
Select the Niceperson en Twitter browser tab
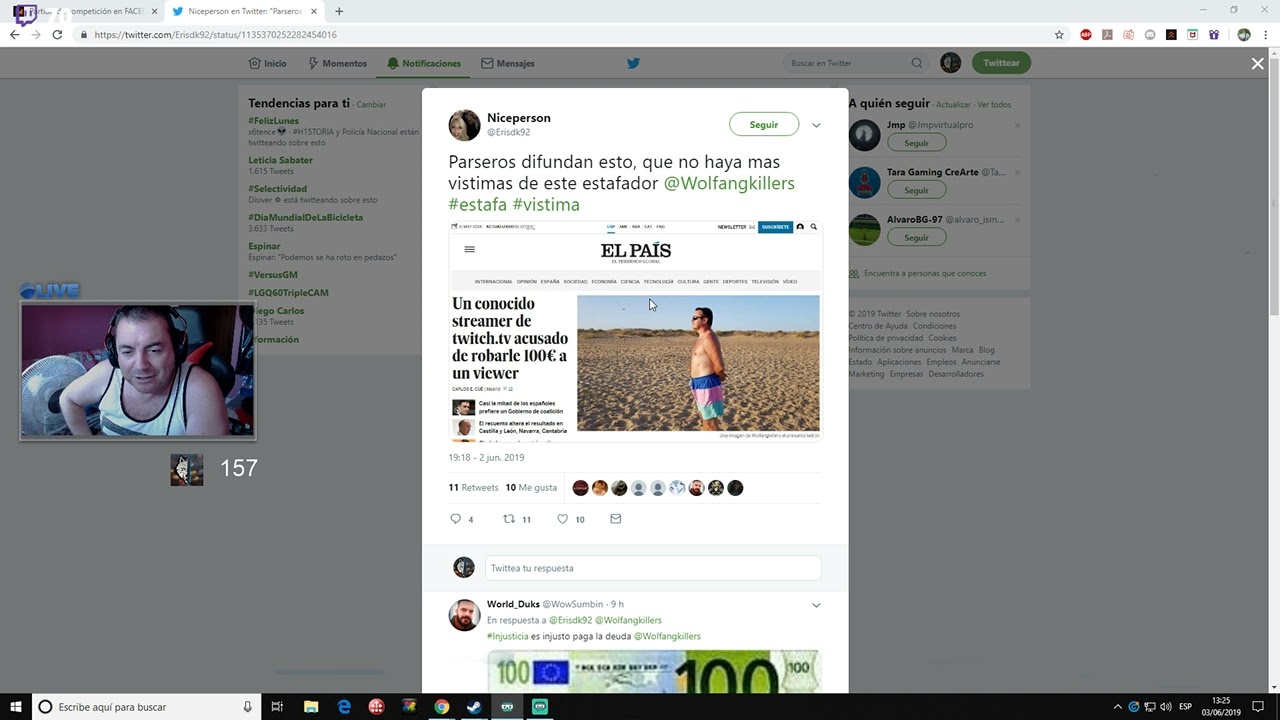coord(245,11)
